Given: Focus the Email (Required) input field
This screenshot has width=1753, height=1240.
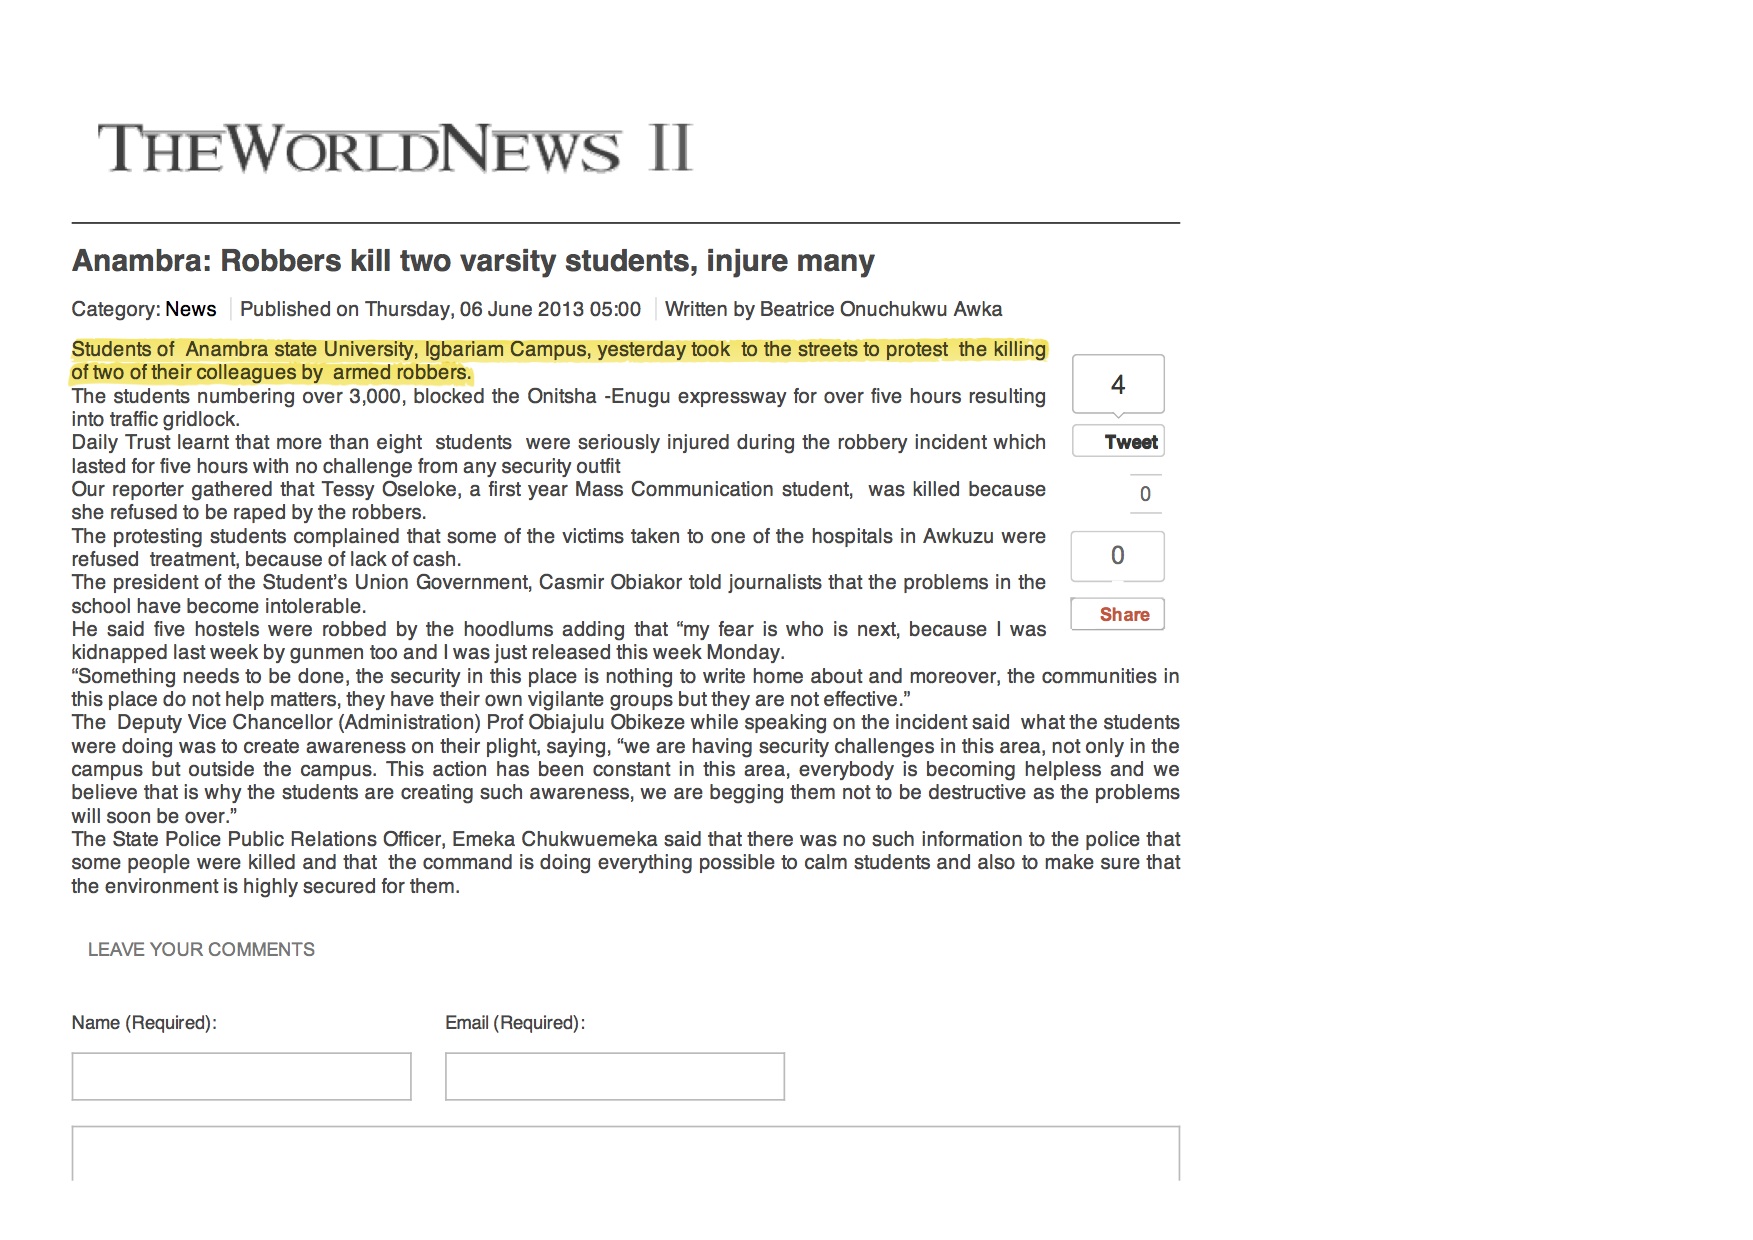Looking at the screenshot, I should [615, 1076].
